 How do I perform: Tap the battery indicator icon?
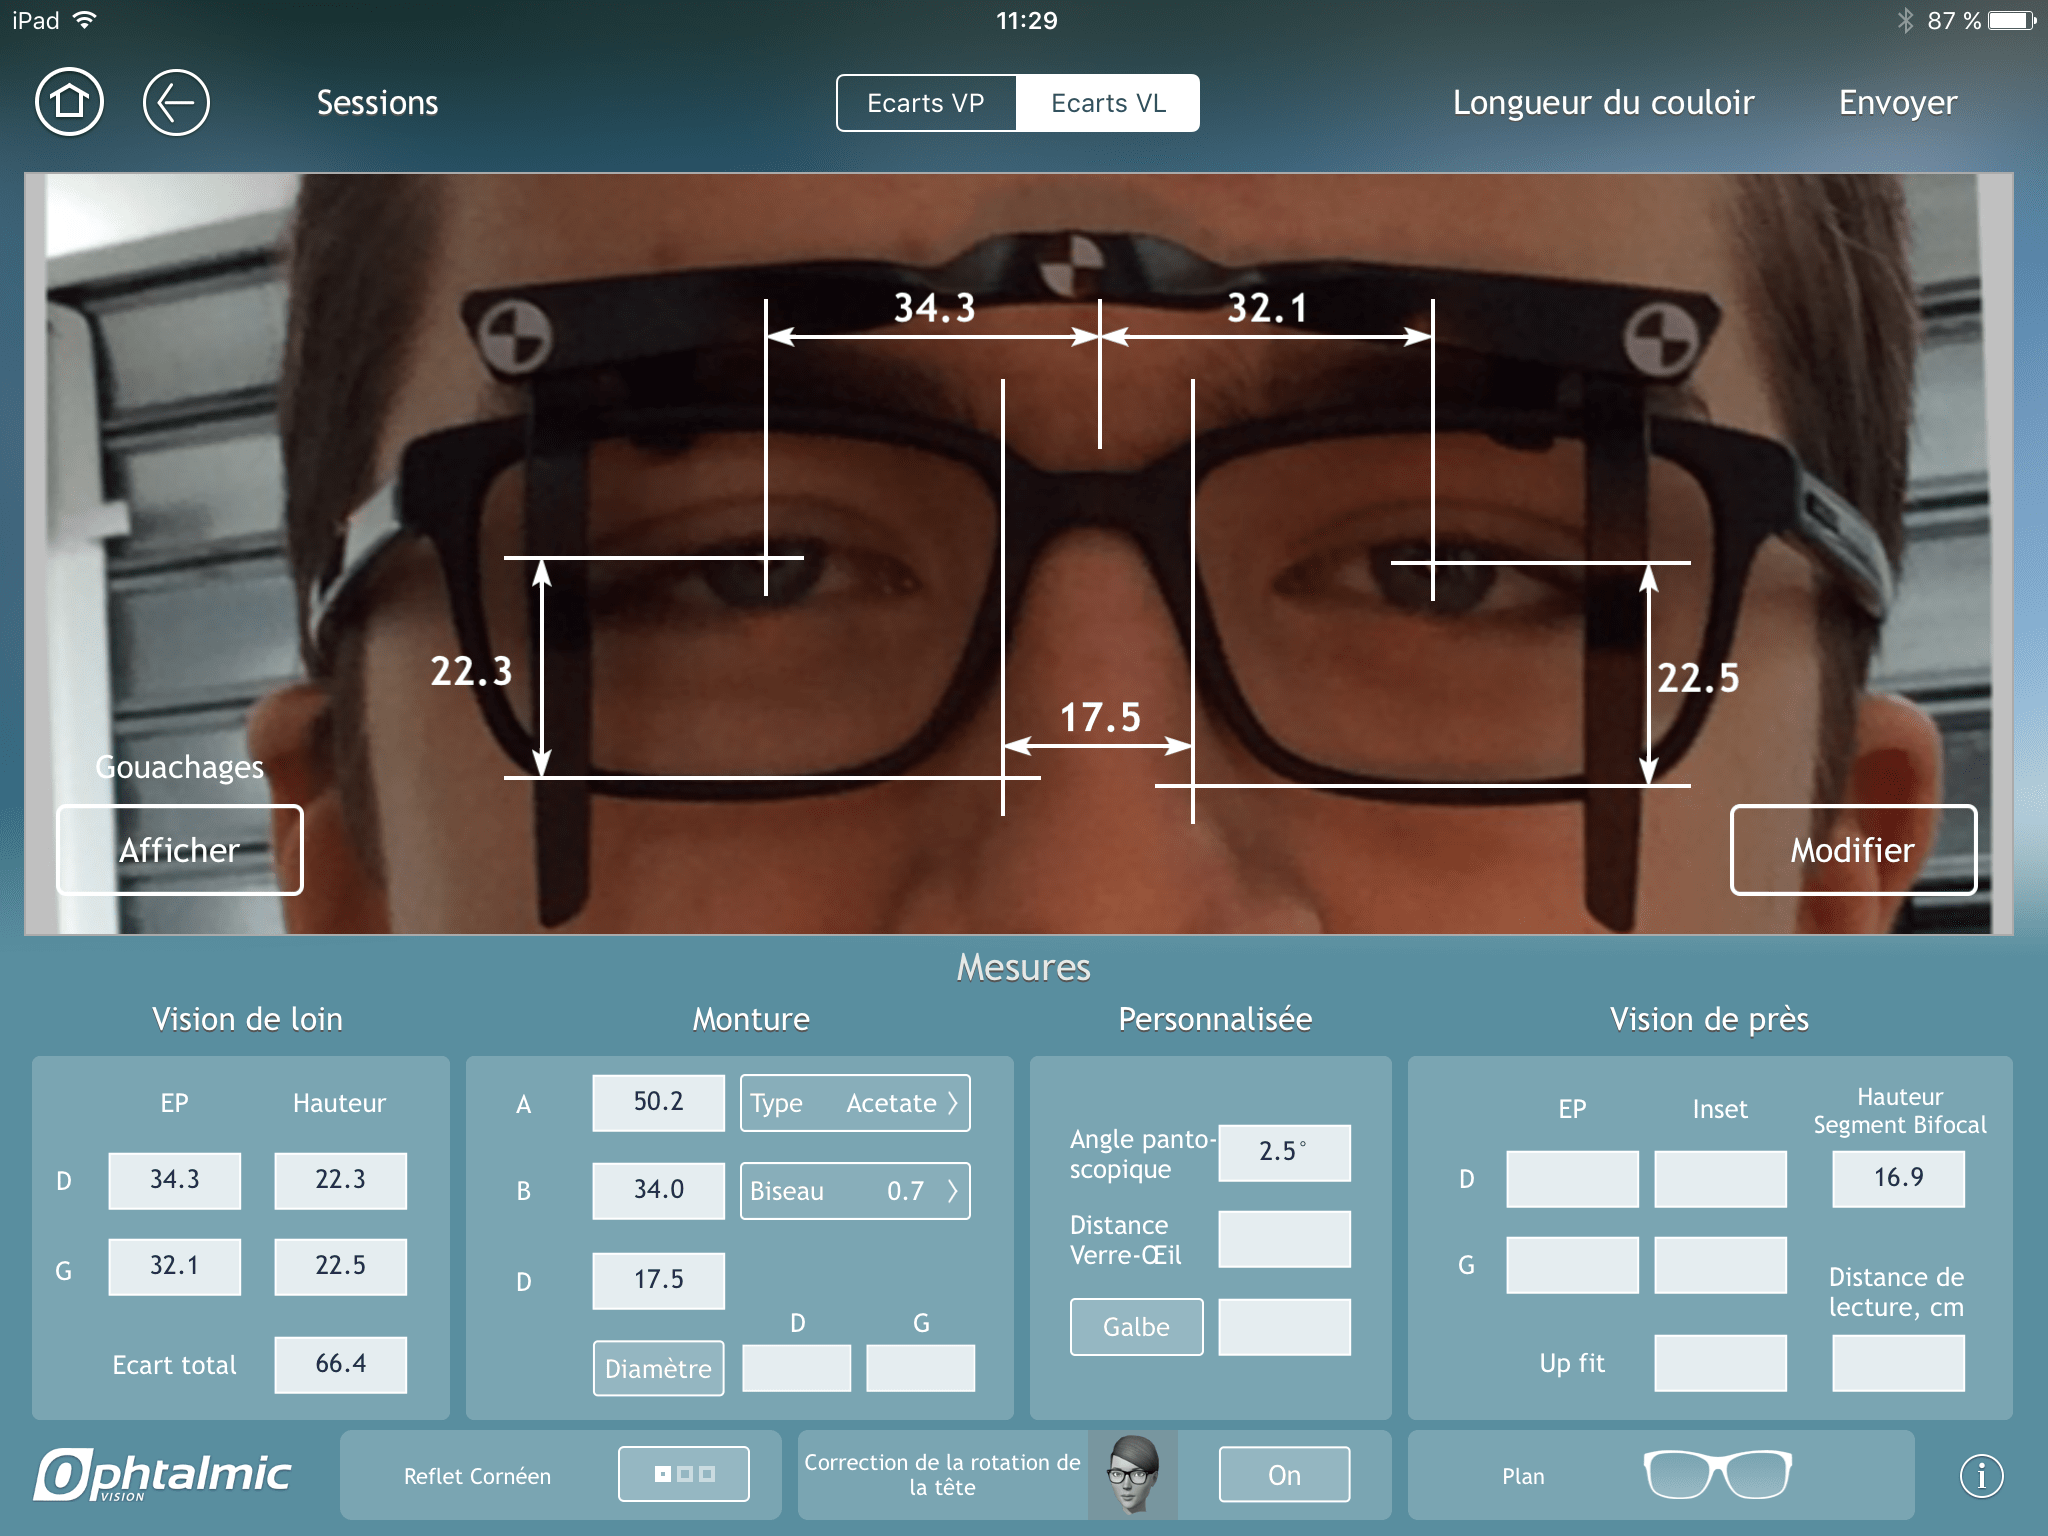pyautogui.click(x=2011, y=21)
